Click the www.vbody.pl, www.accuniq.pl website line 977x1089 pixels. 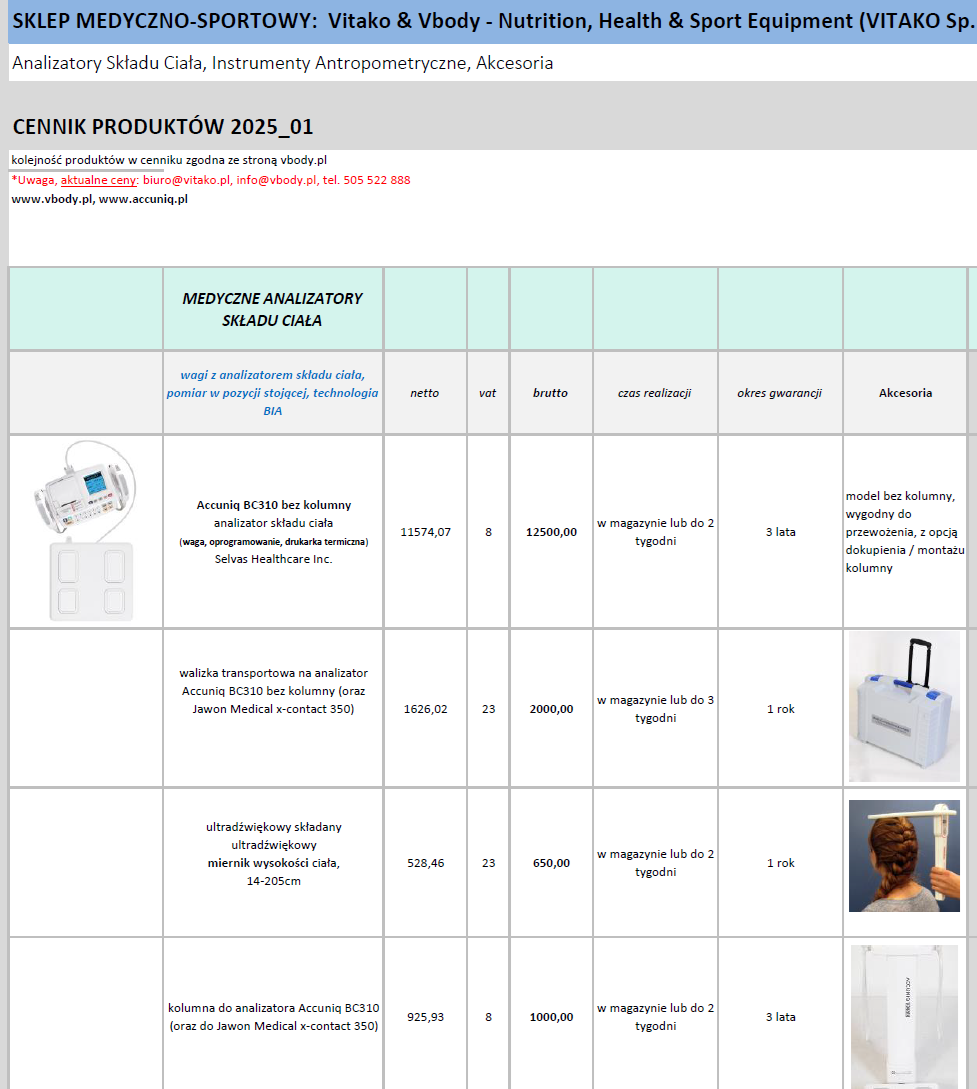99,199
